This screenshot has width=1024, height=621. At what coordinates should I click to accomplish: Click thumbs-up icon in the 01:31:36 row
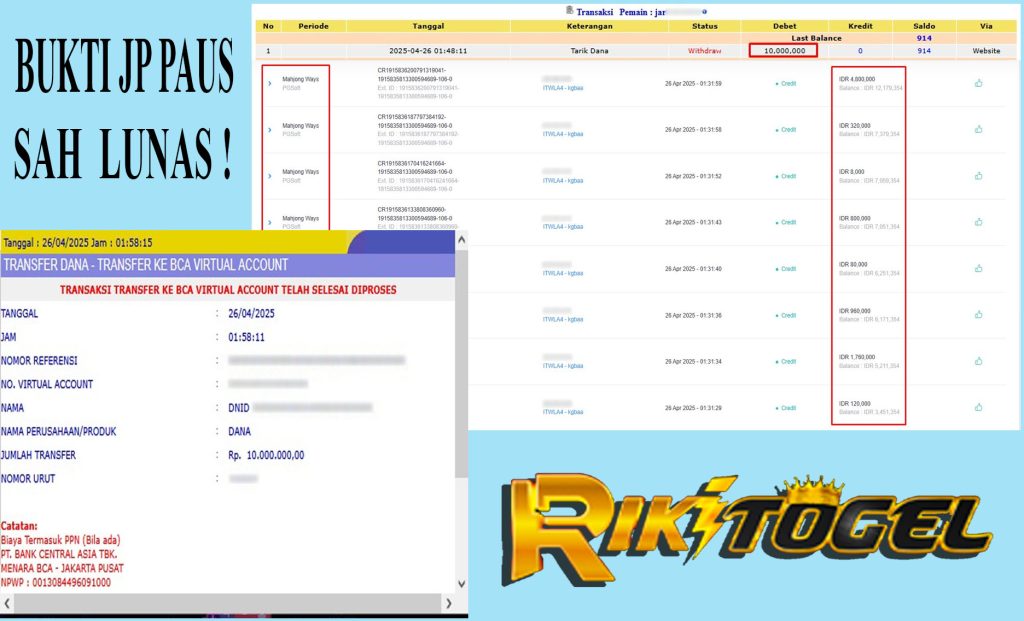978,315
